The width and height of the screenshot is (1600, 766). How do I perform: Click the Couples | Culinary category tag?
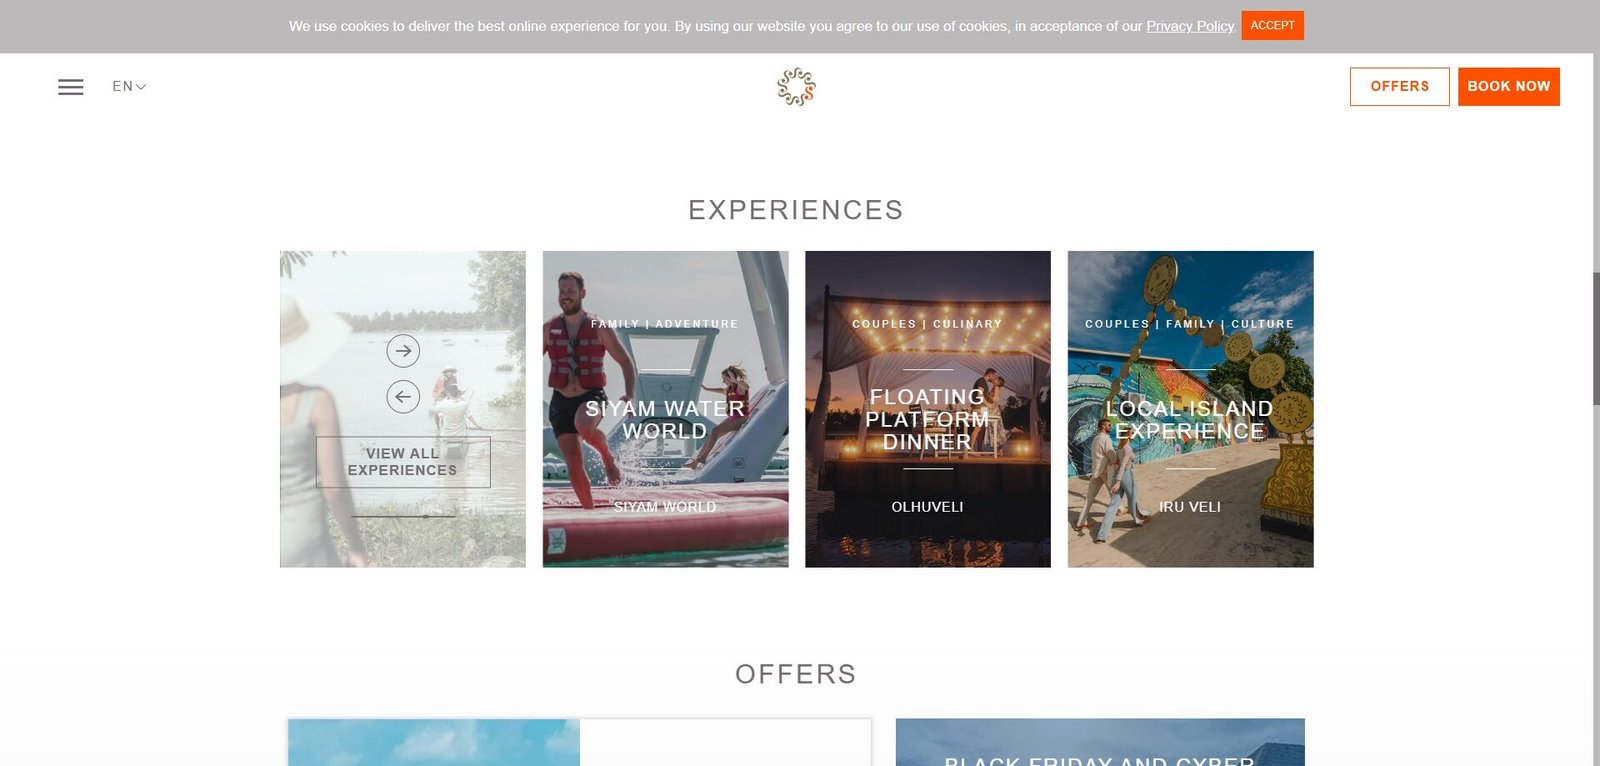pos(927,324)
